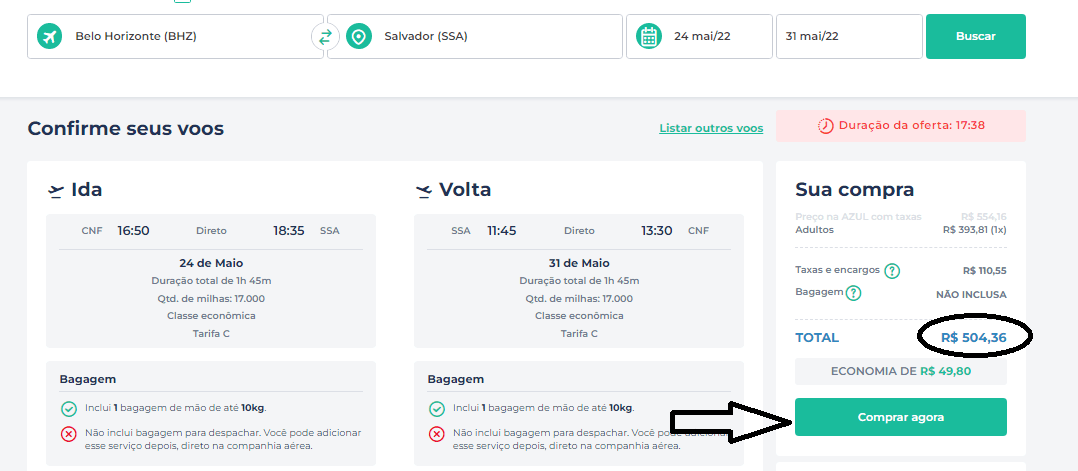The width and height of the screenshot is (1078, 471).
Task: Select the Volta flight card 11:45 to 13:30
Action: pos(579,281)
